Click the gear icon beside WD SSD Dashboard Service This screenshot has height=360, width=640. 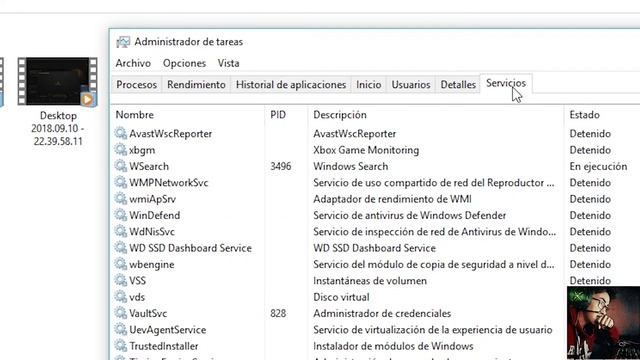tap(121, 248)
